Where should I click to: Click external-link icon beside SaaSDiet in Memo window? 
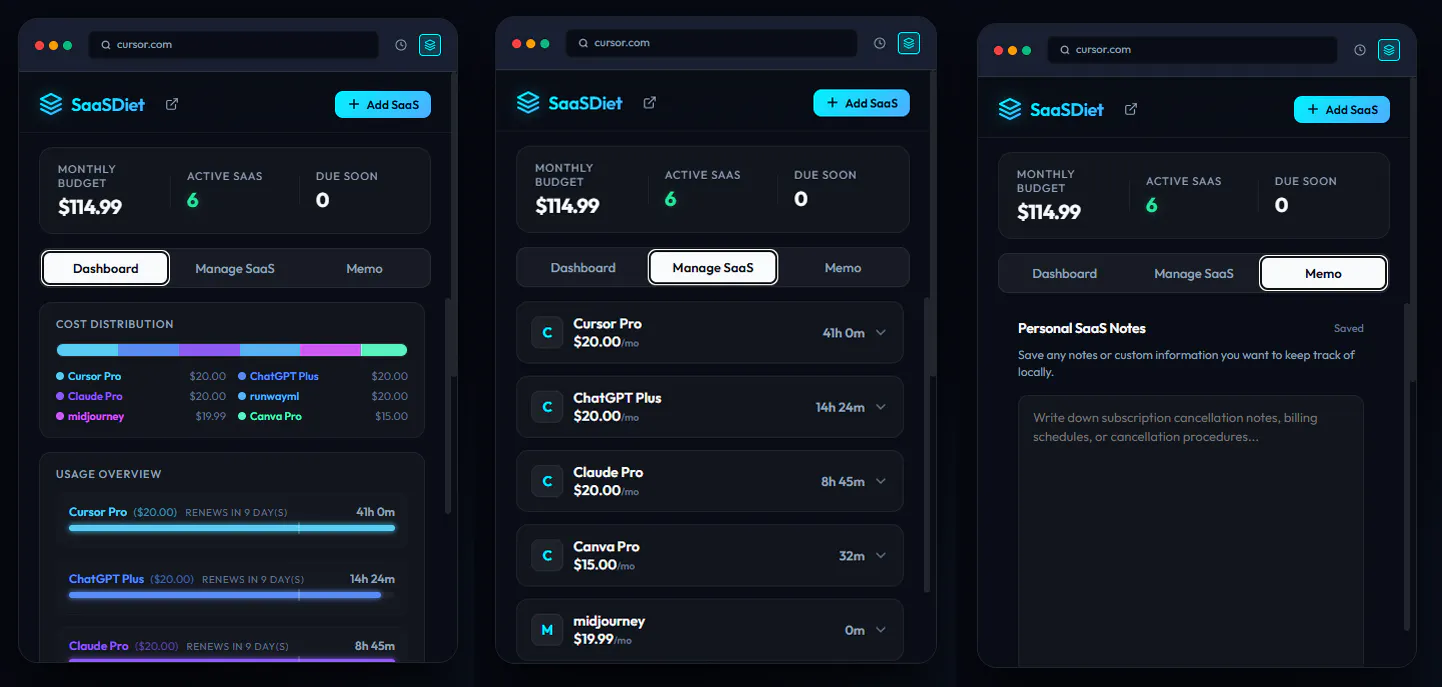[x=1131, y=109]
